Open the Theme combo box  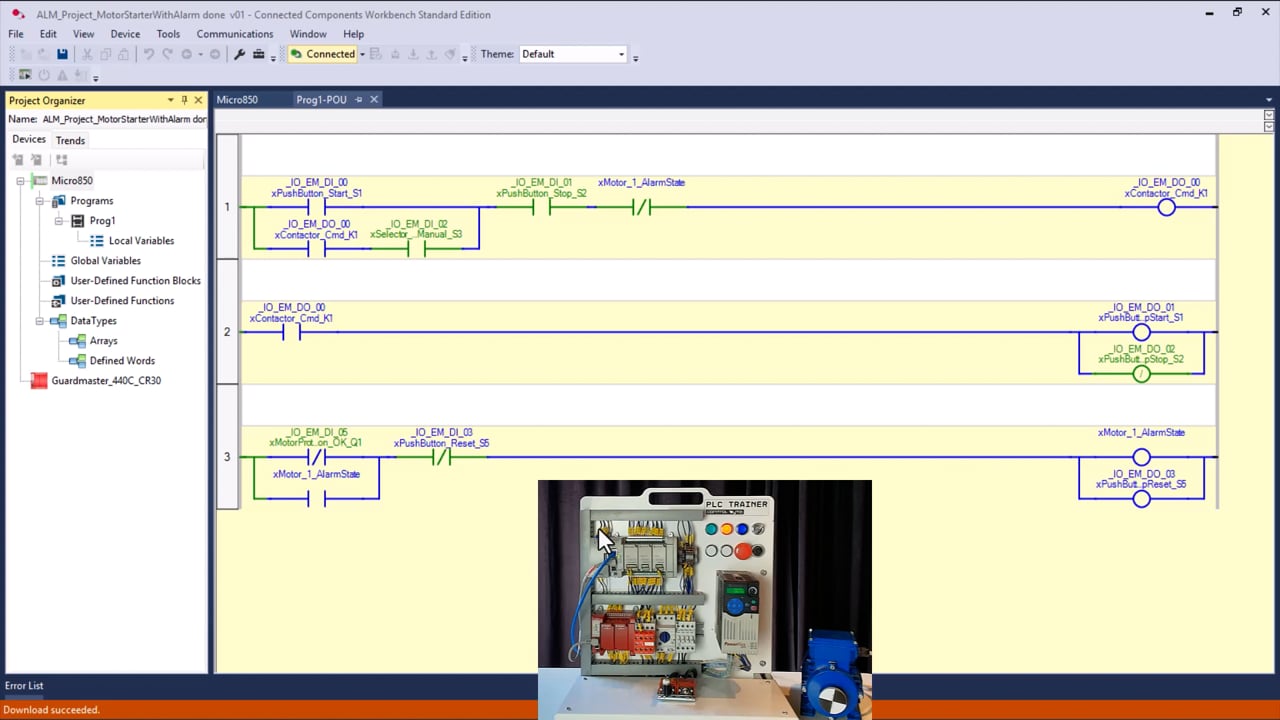pos(574,54)
